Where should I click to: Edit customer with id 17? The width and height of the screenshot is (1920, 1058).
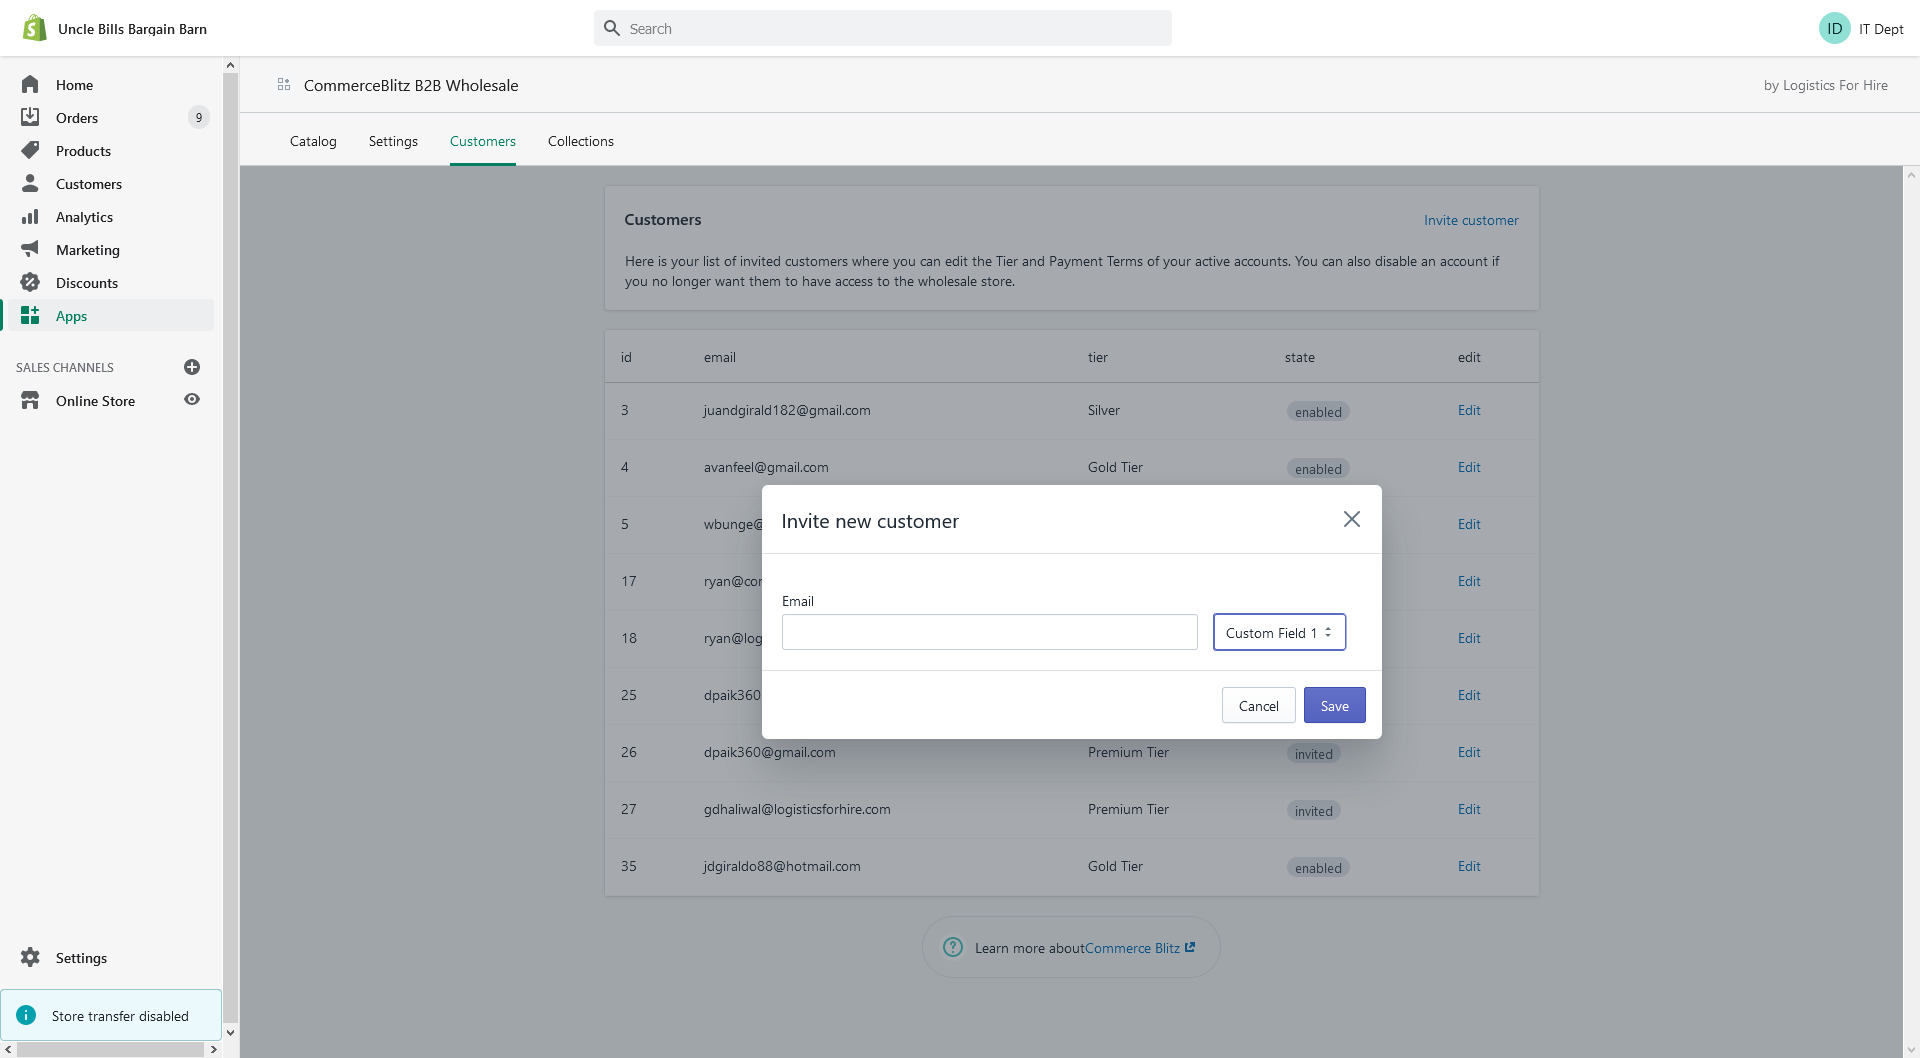click(x=1469, y=581)
